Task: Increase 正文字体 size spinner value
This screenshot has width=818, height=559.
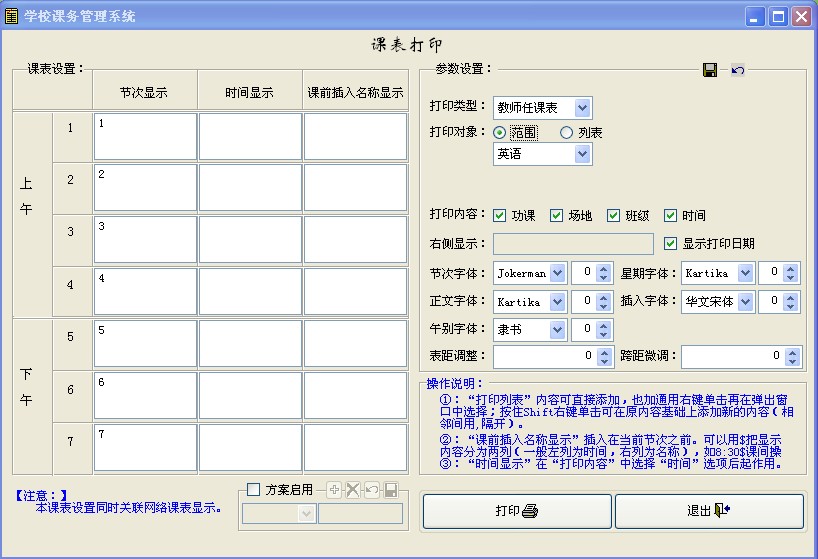Action: [x=604, y=297]
